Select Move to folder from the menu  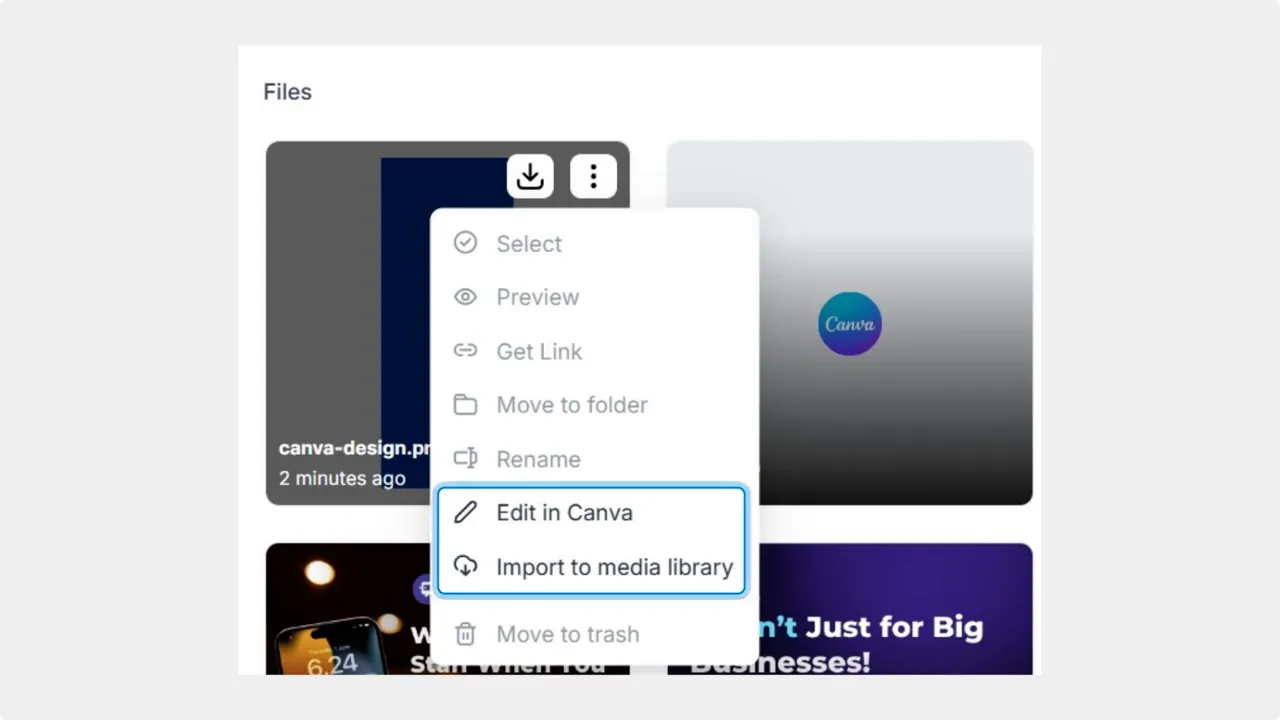572,404
